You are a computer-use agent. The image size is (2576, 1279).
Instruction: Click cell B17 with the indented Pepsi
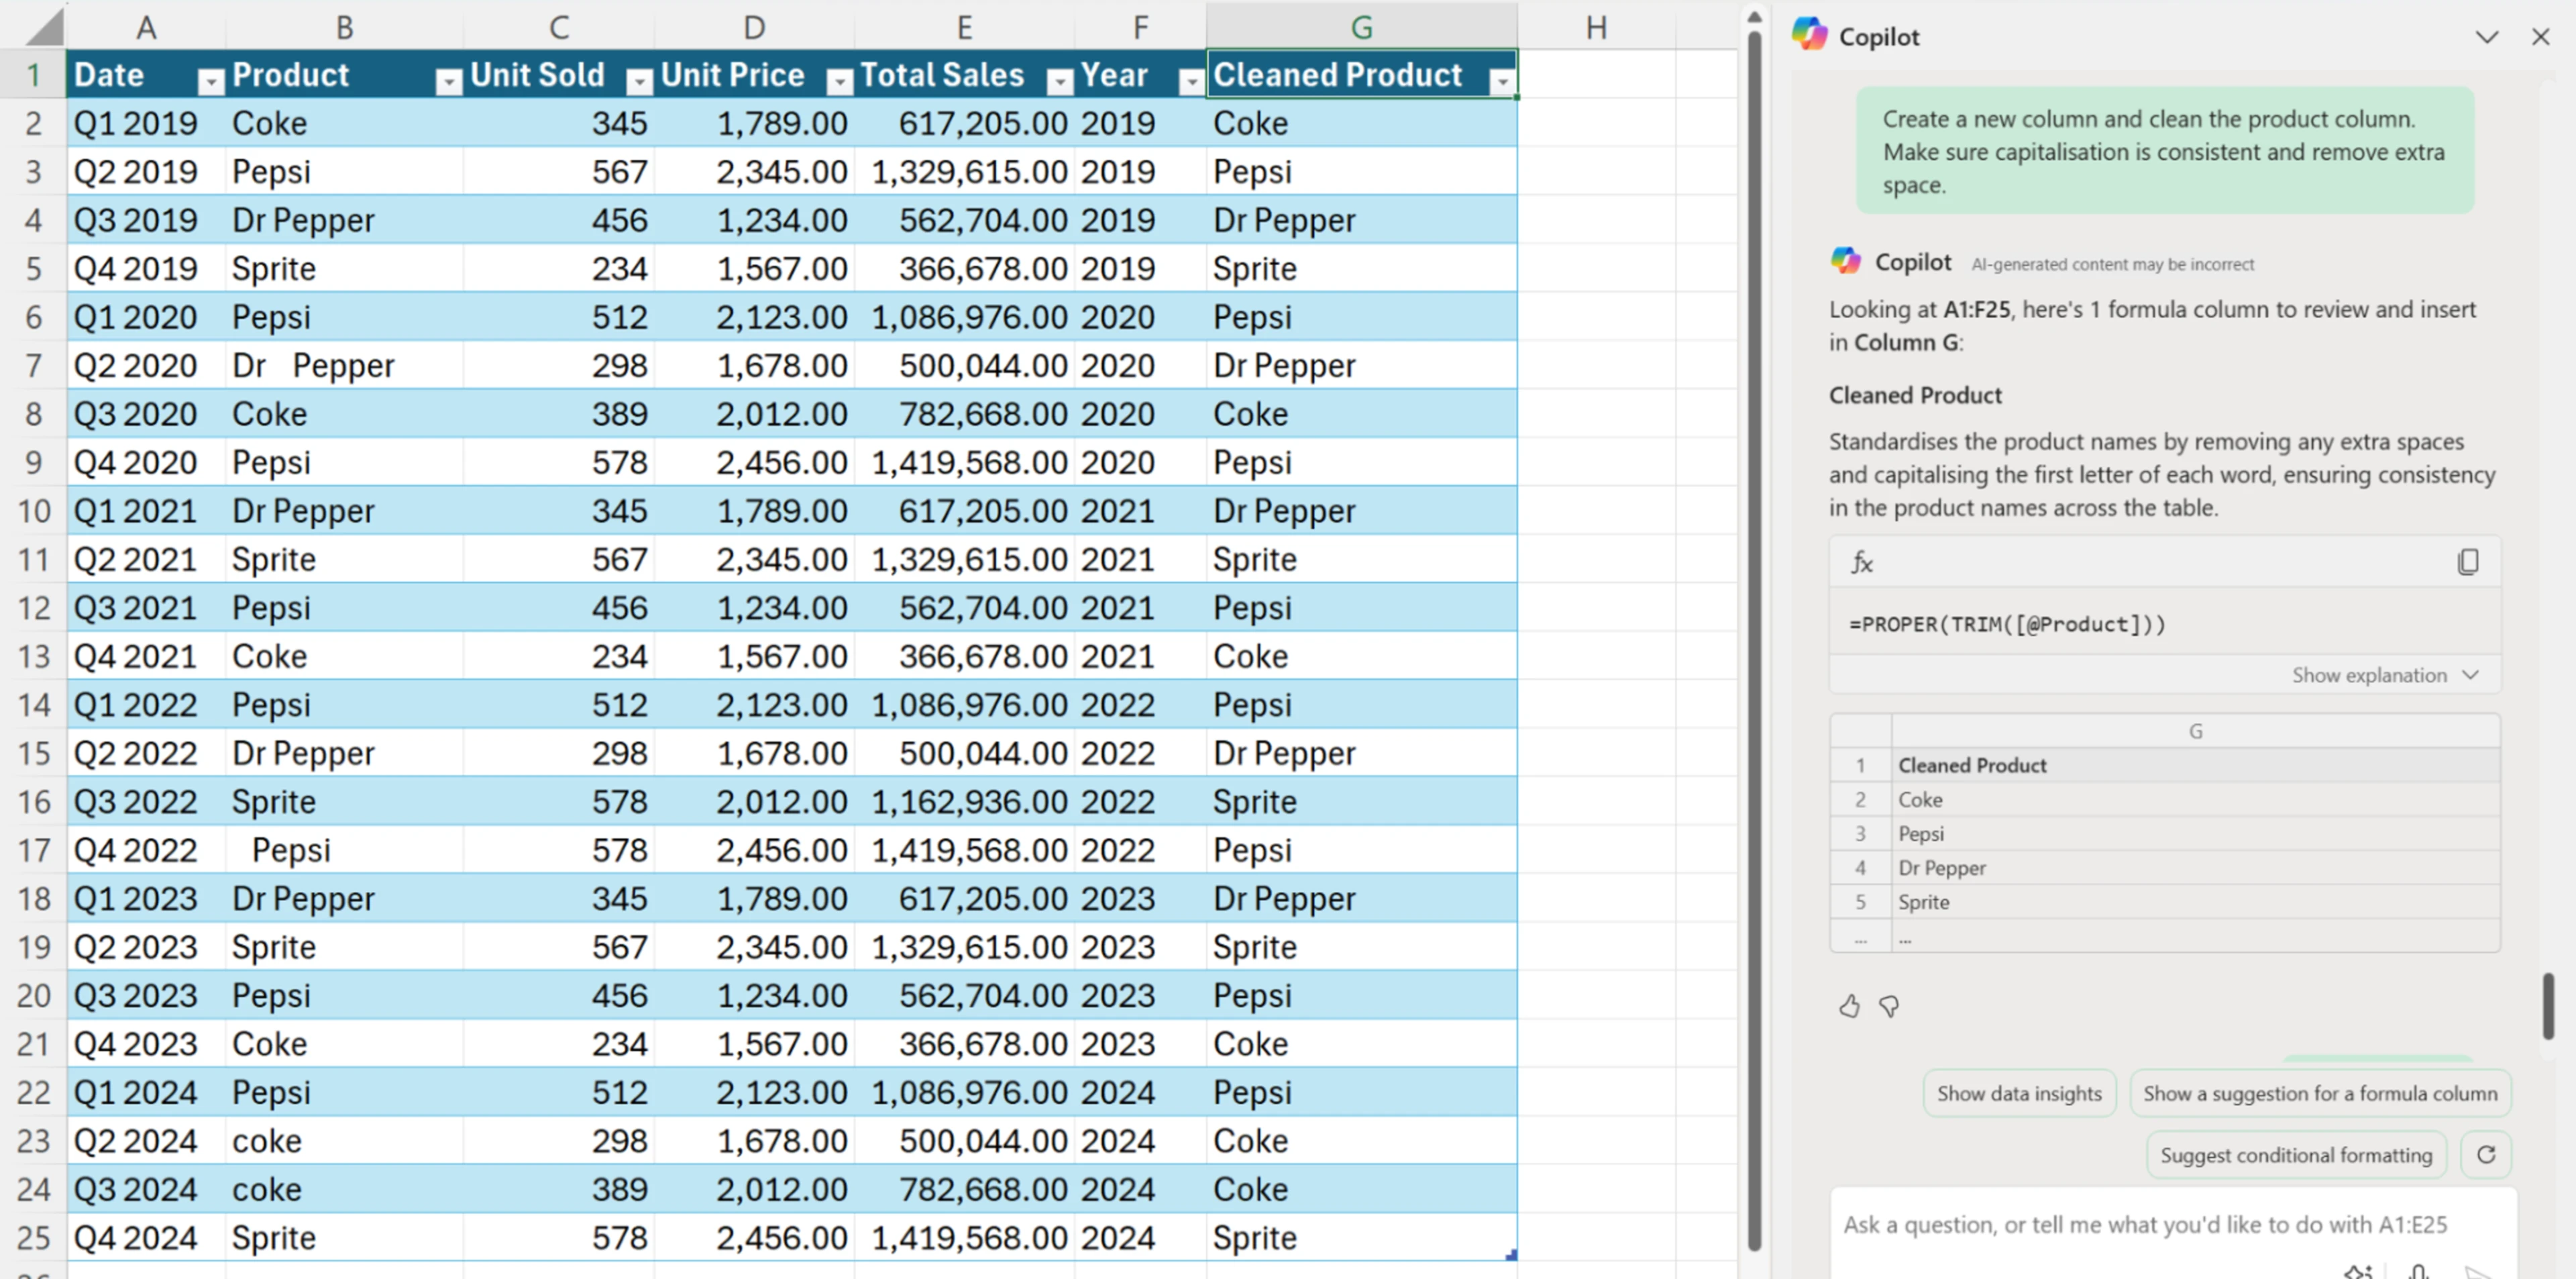click(x=344, y=850)
